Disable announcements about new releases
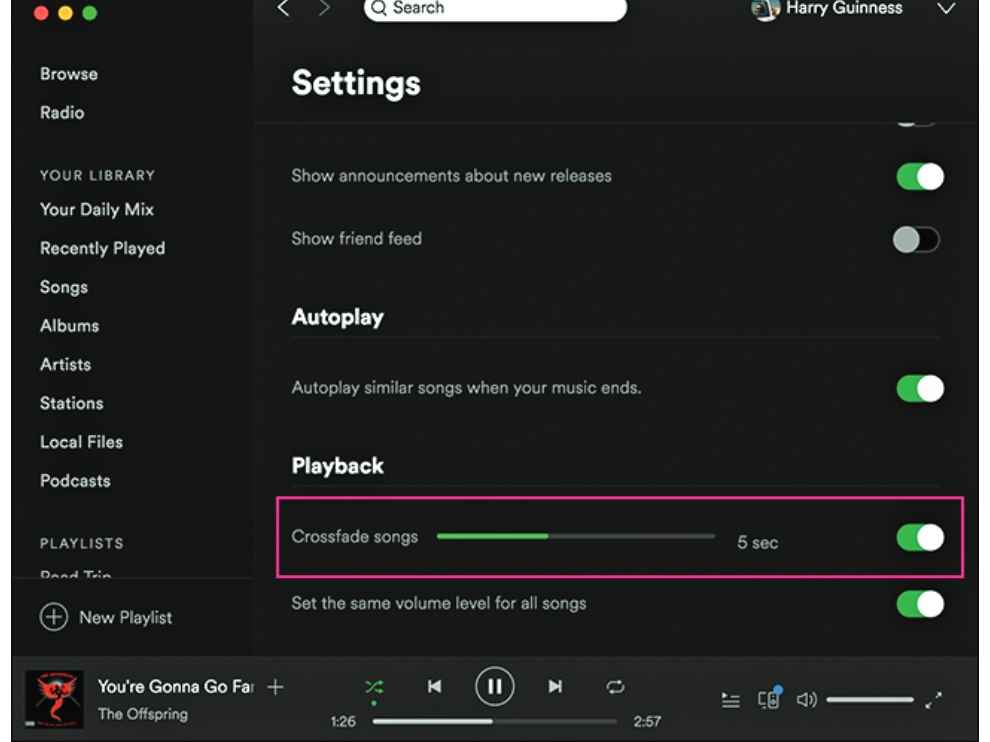Image resolution: width=990 pixels, height=742 pixels. click(x=920, y=176)
